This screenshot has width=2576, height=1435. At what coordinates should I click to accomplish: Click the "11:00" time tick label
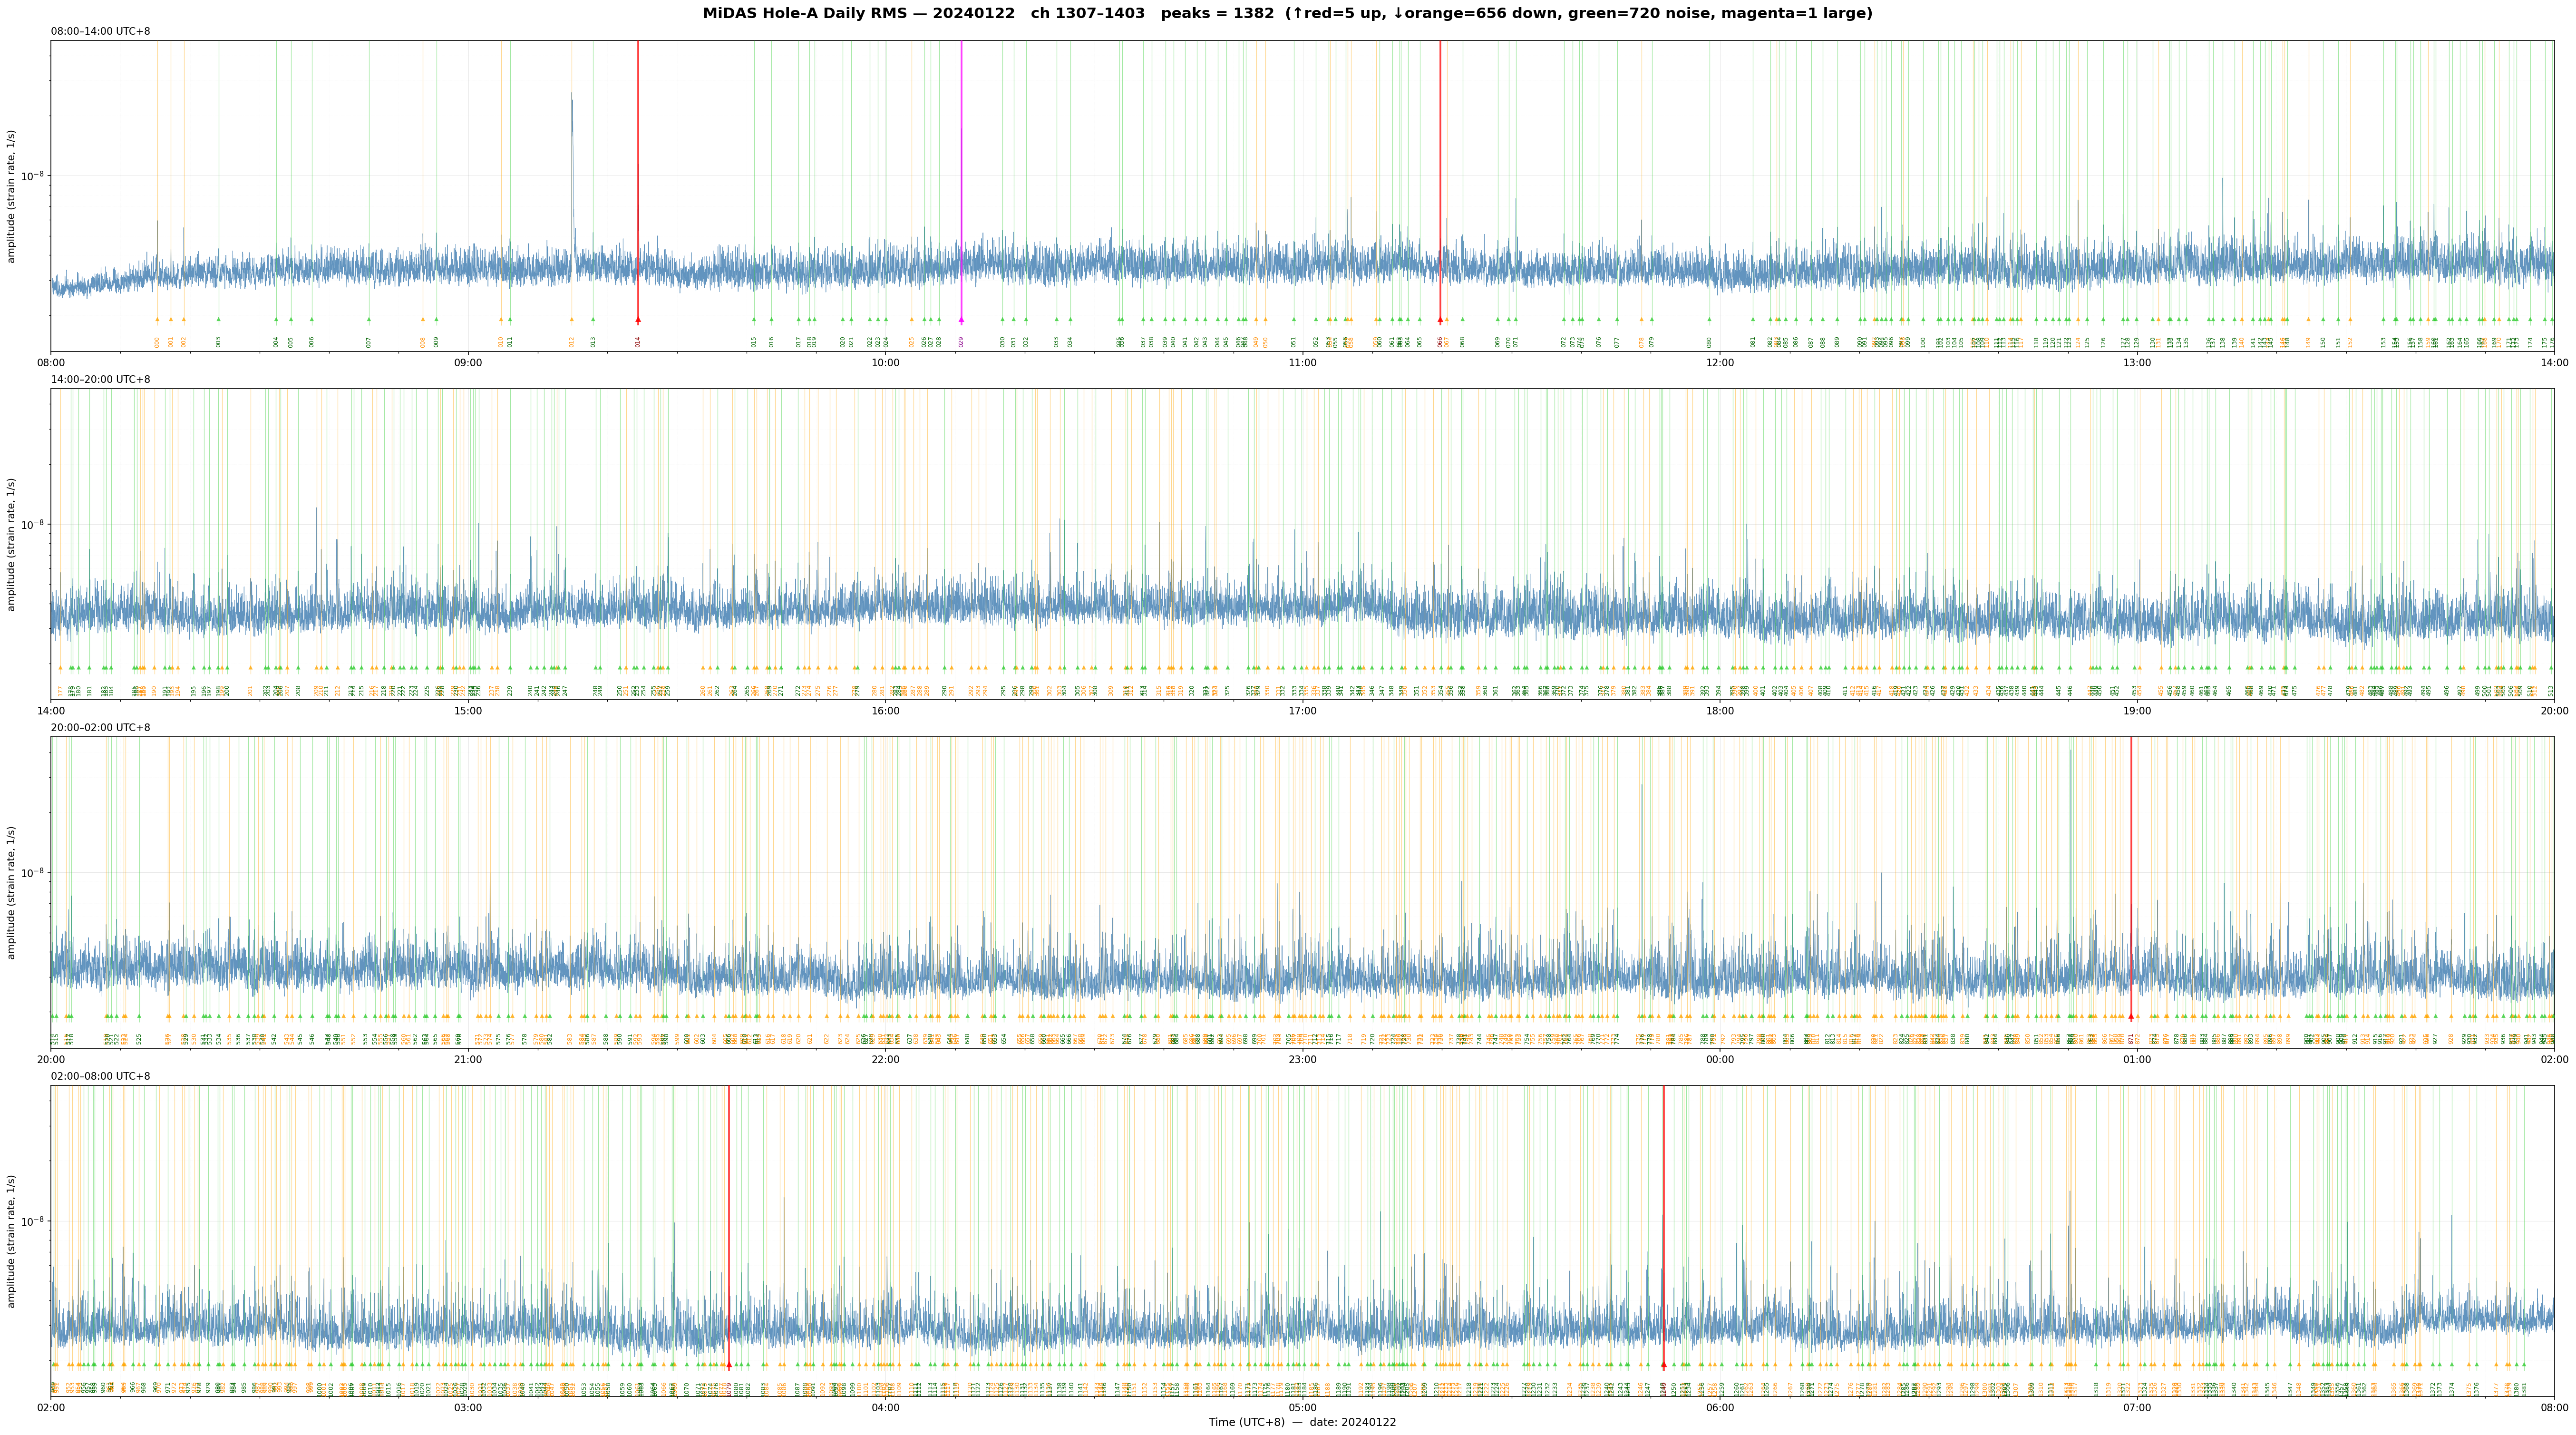[x=1302, y=363]
